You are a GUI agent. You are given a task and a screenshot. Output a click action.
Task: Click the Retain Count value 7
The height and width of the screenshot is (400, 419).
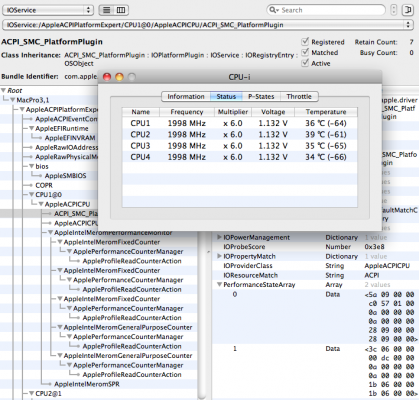tap(411, 42)
